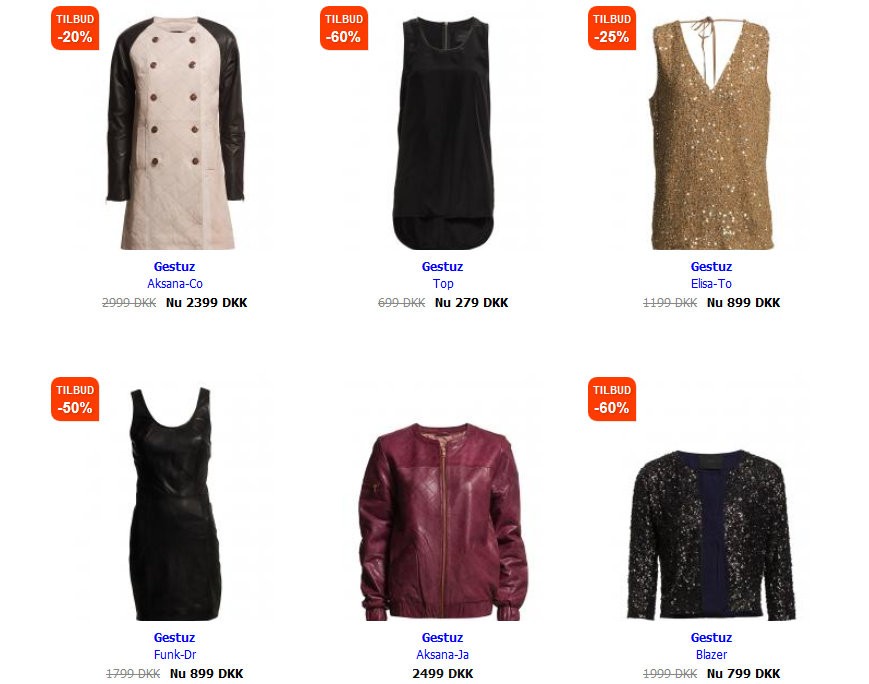Open the sequin blazer product image
This screenshot has width=869, height=684.
point(712,535)
